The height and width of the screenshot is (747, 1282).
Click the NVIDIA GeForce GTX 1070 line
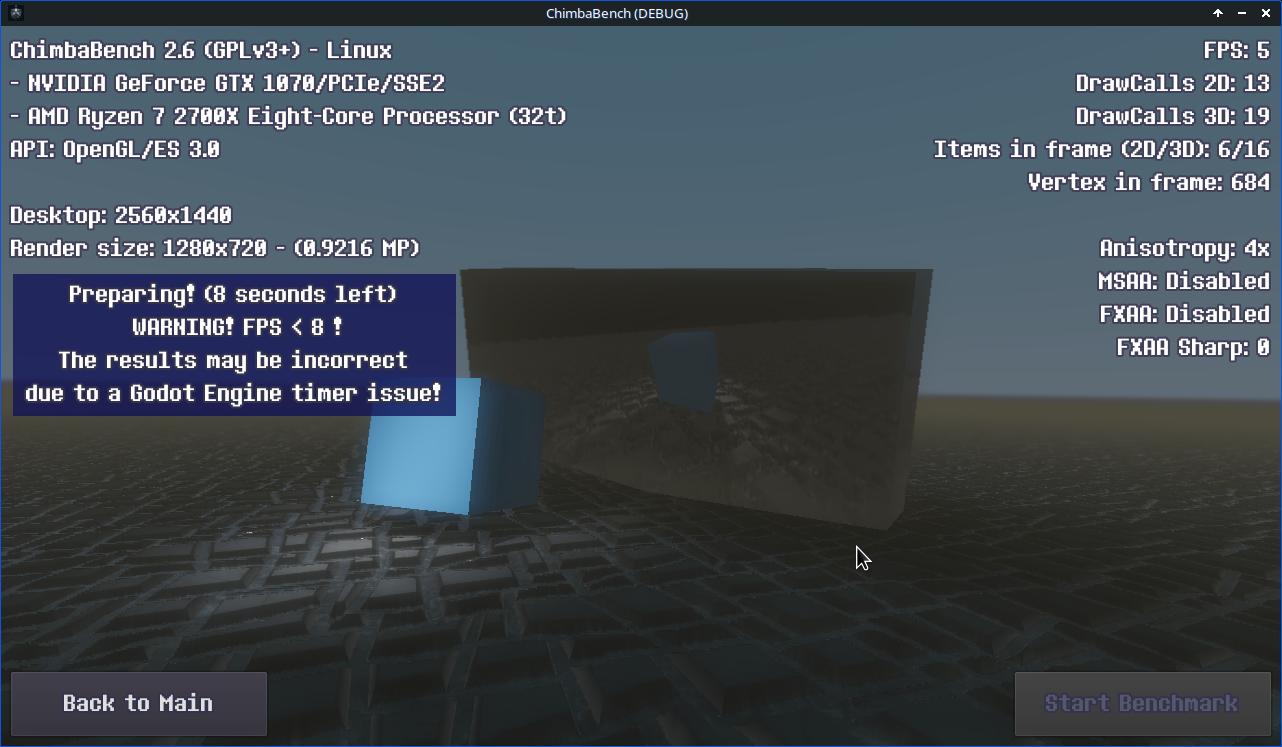coord(227,83)
